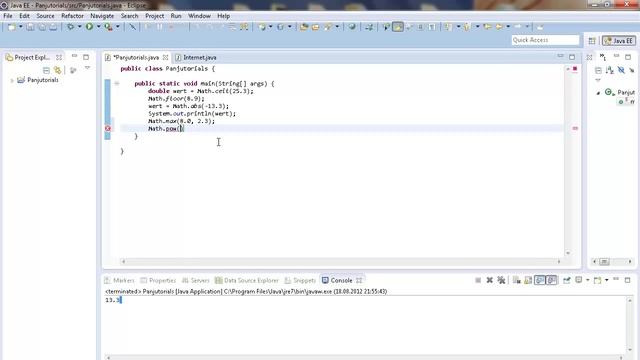Click Remove All Terminated Launches in Console
640x360 pixels.
pyautogui.click(x=501, y=280)
